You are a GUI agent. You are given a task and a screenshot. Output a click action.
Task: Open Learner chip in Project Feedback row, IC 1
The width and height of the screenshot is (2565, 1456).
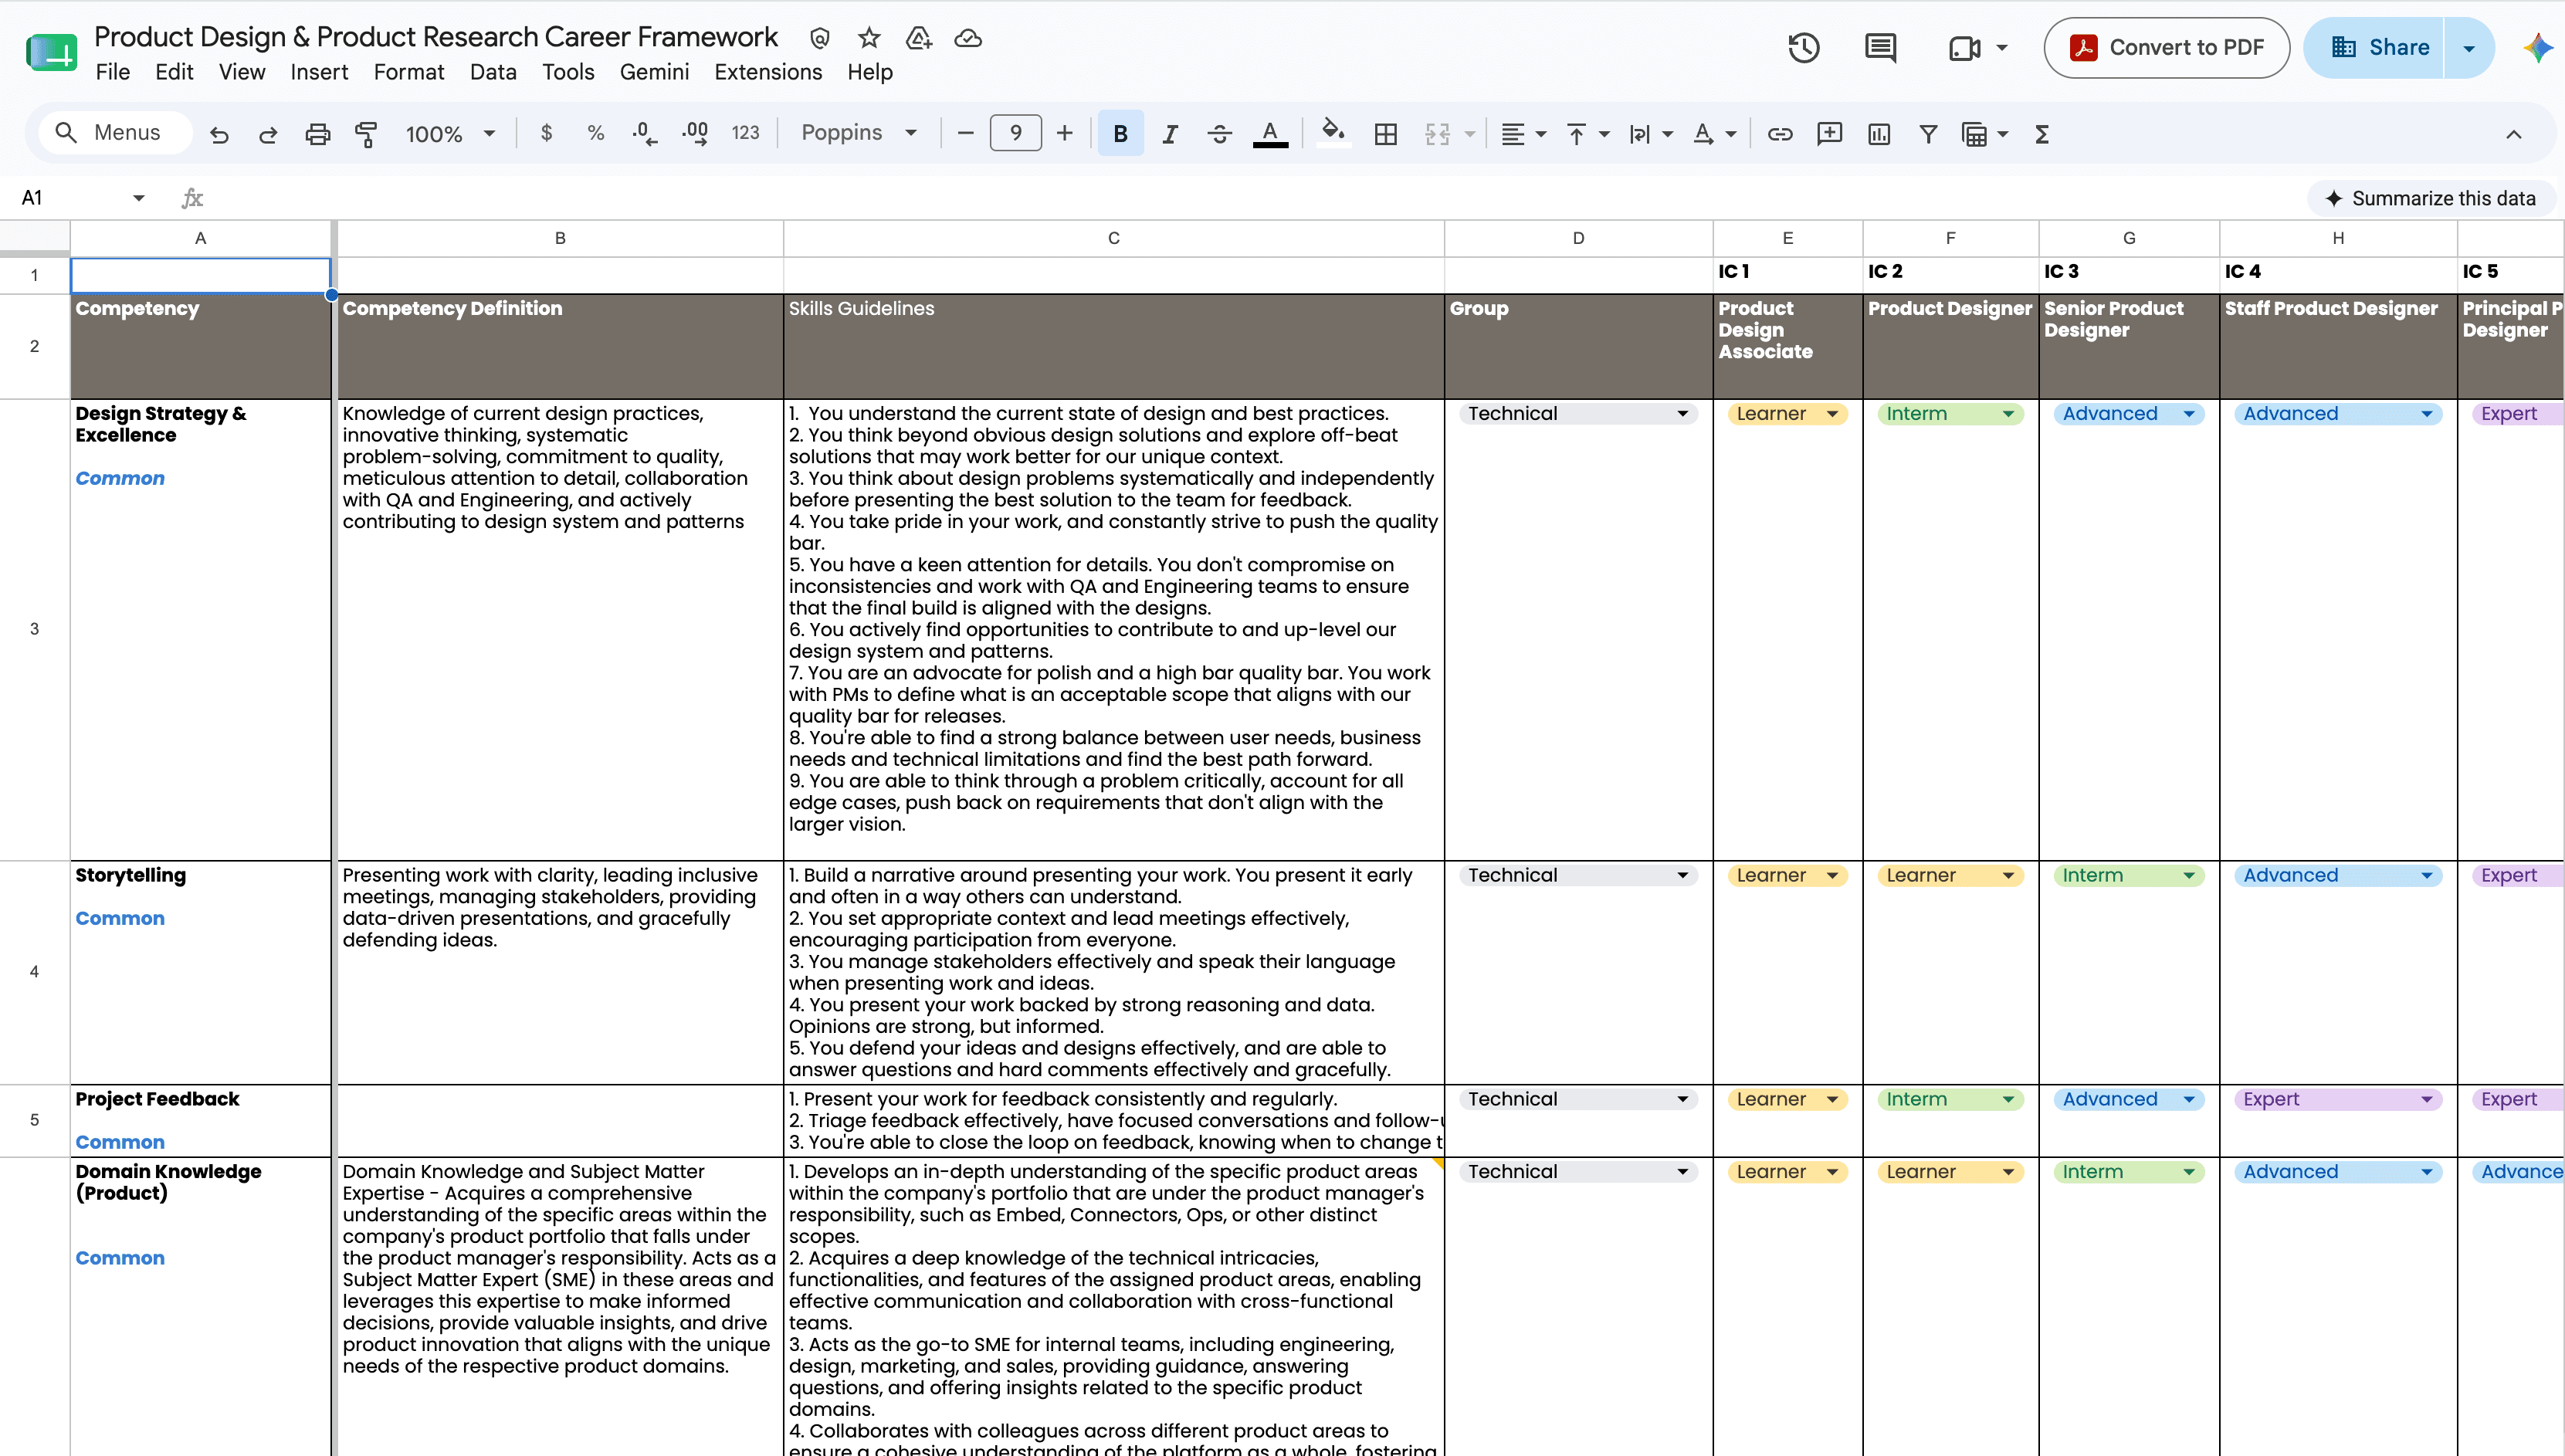click(x=1787, y=1099)
